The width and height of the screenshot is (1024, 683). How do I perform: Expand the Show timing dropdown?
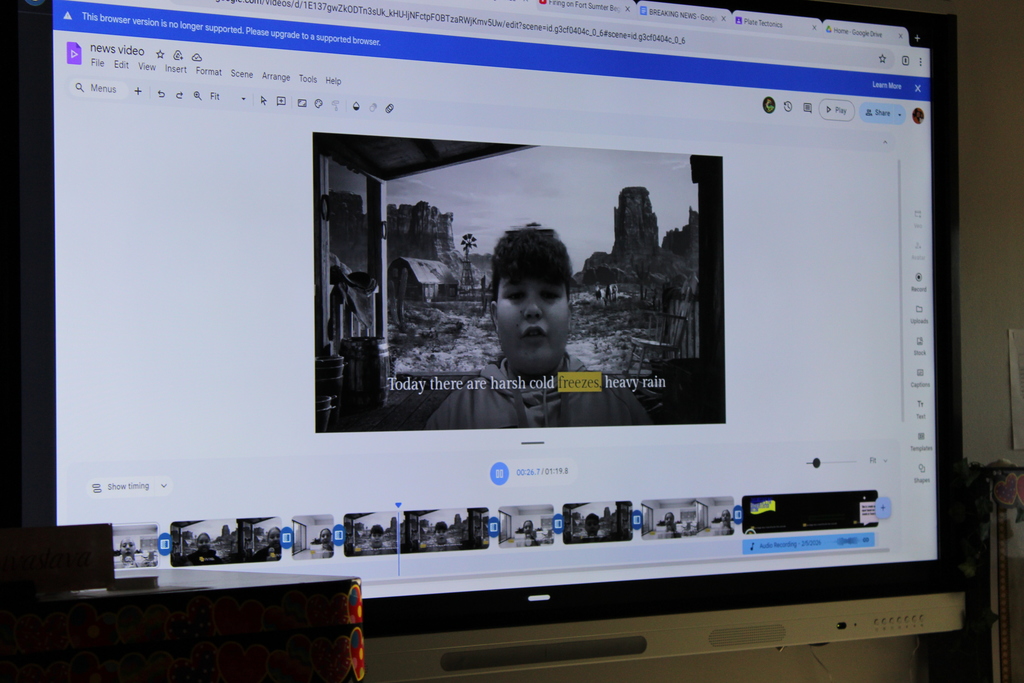[130, 487]
